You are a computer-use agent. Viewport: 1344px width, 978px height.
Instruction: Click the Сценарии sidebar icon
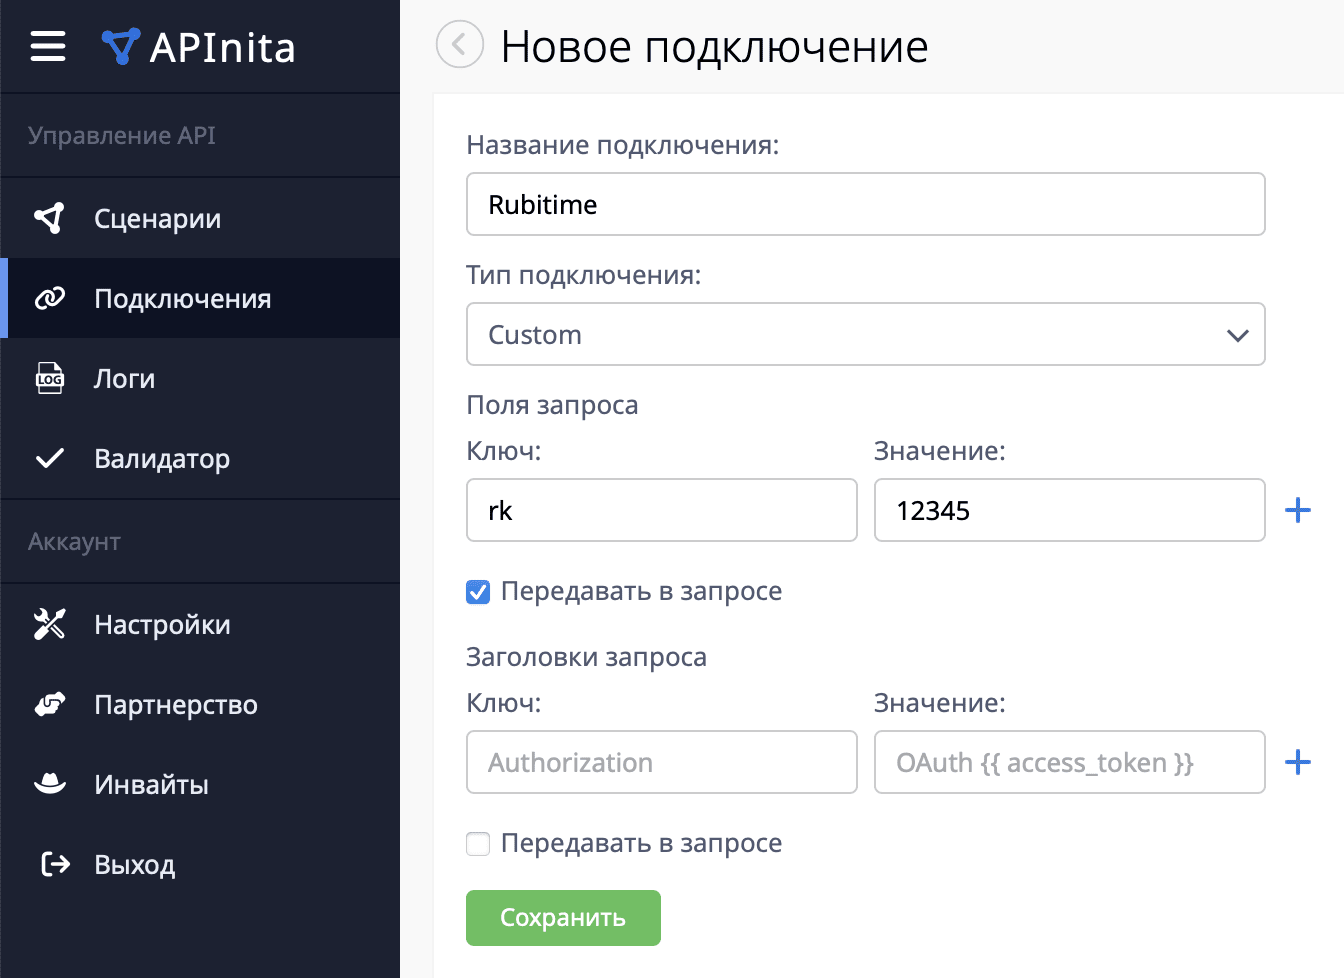49,218
